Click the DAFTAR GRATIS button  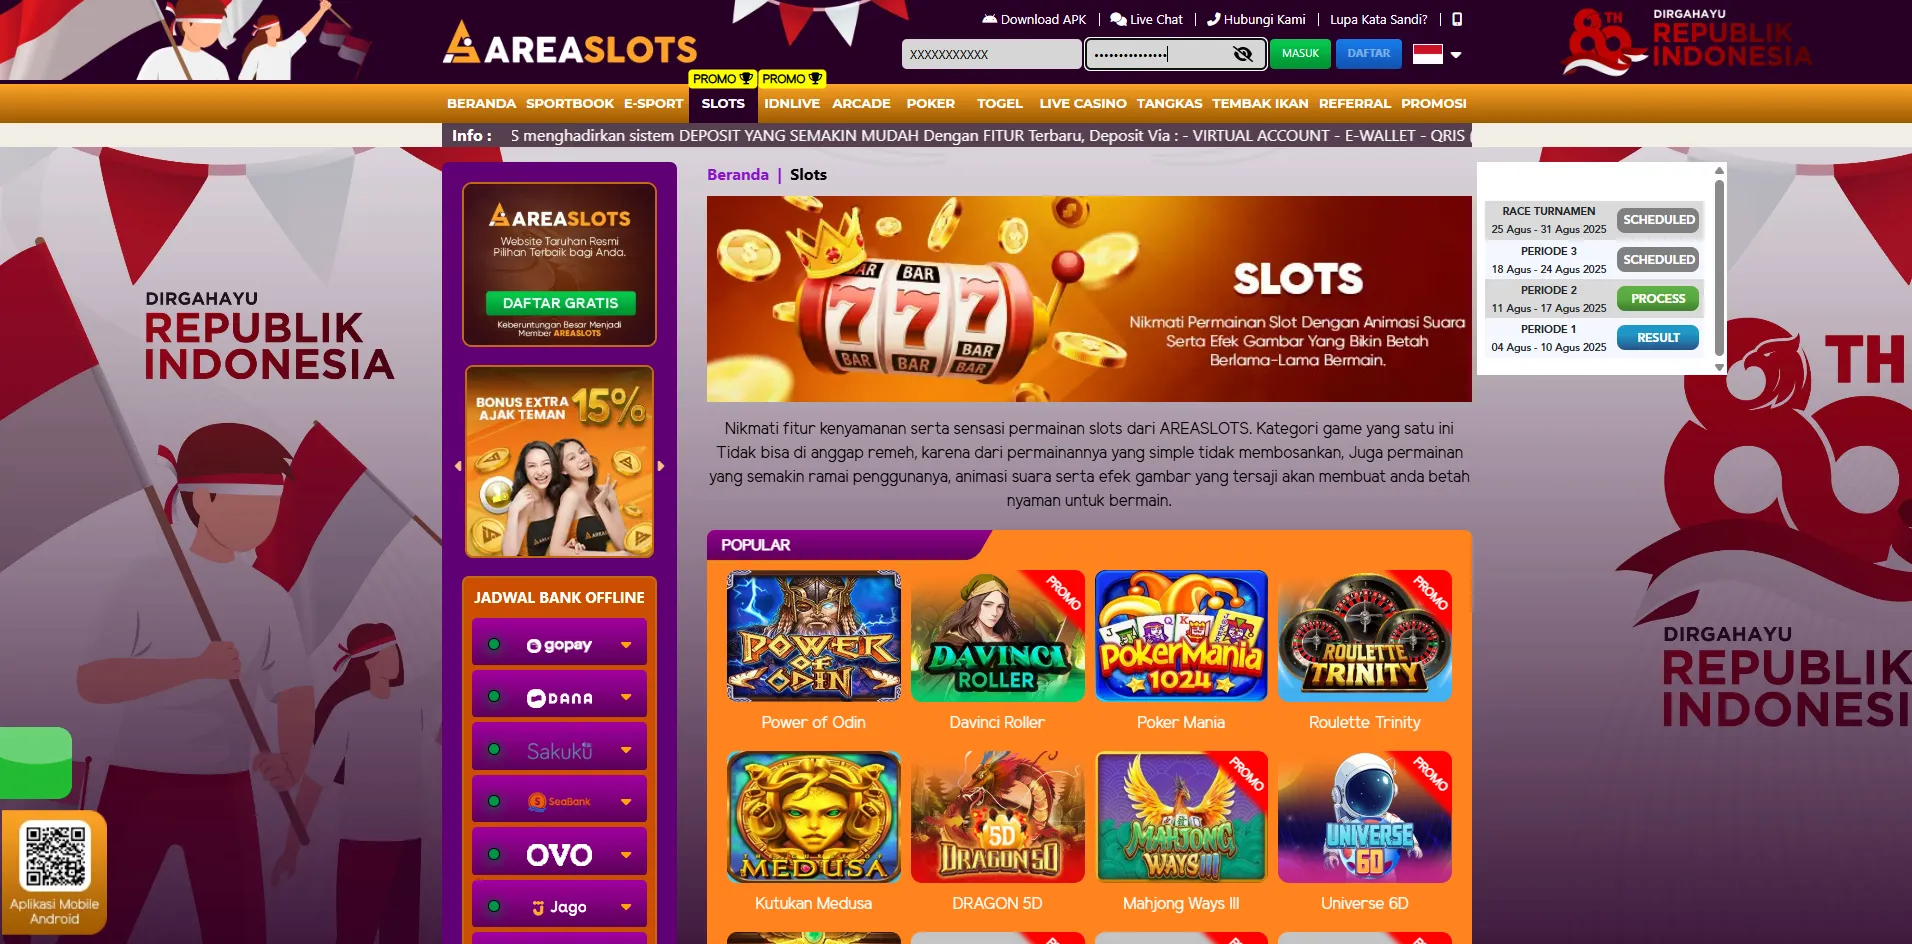point(560,303)
